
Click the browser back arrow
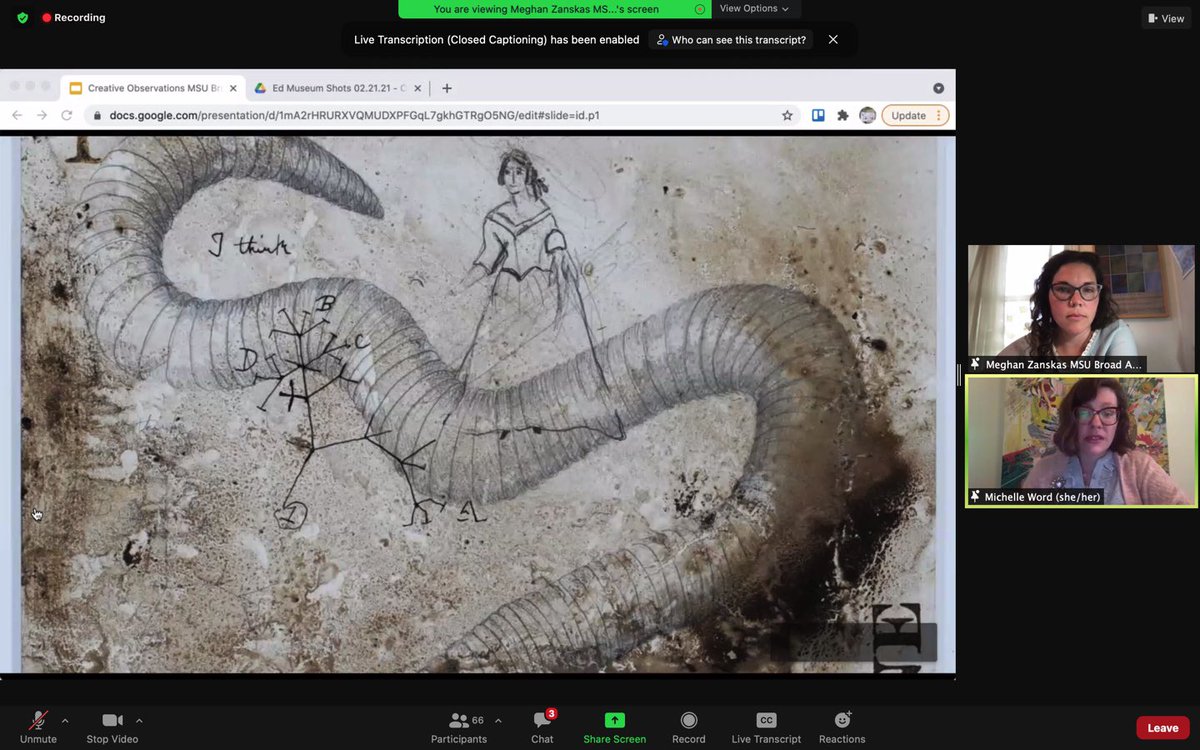pyautogui.click(x=17, y=115)
